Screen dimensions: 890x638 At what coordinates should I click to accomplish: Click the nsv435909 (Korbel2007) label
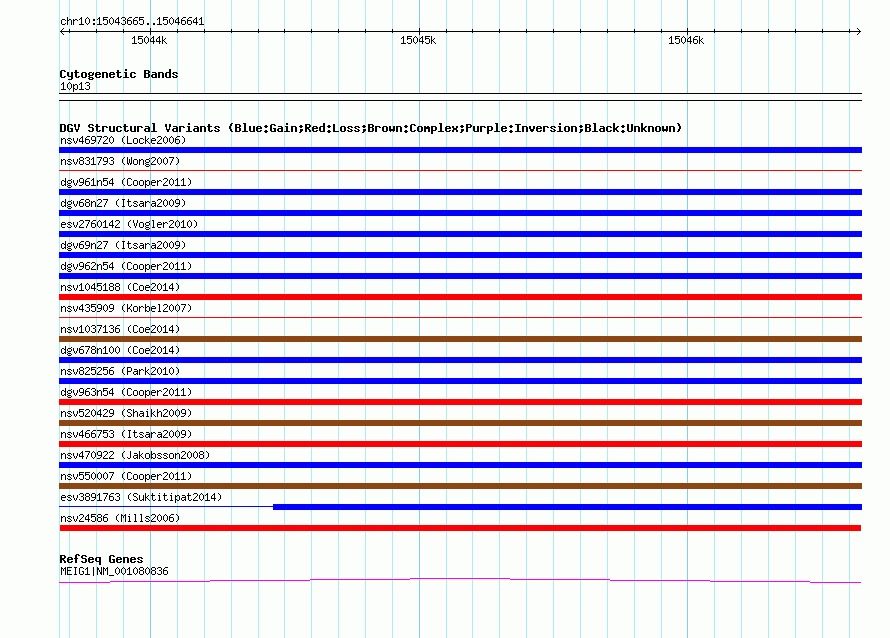(x=126, y=308)
